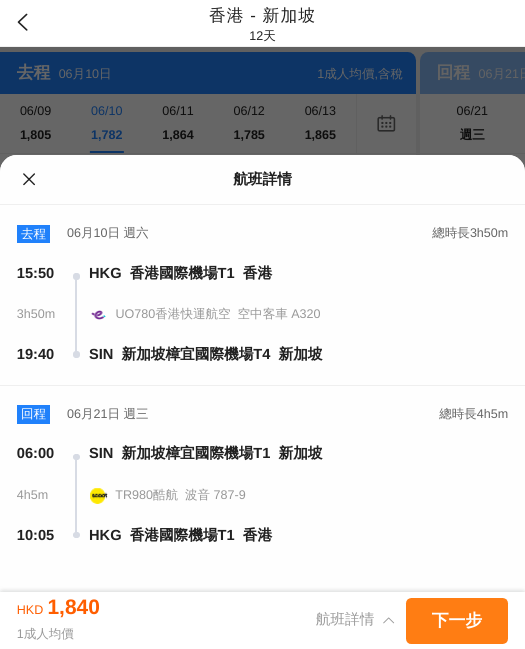Close the 航班詳情 panel with the X
Viewport: 525px width, 649px height.
click(x=29, y=179)
